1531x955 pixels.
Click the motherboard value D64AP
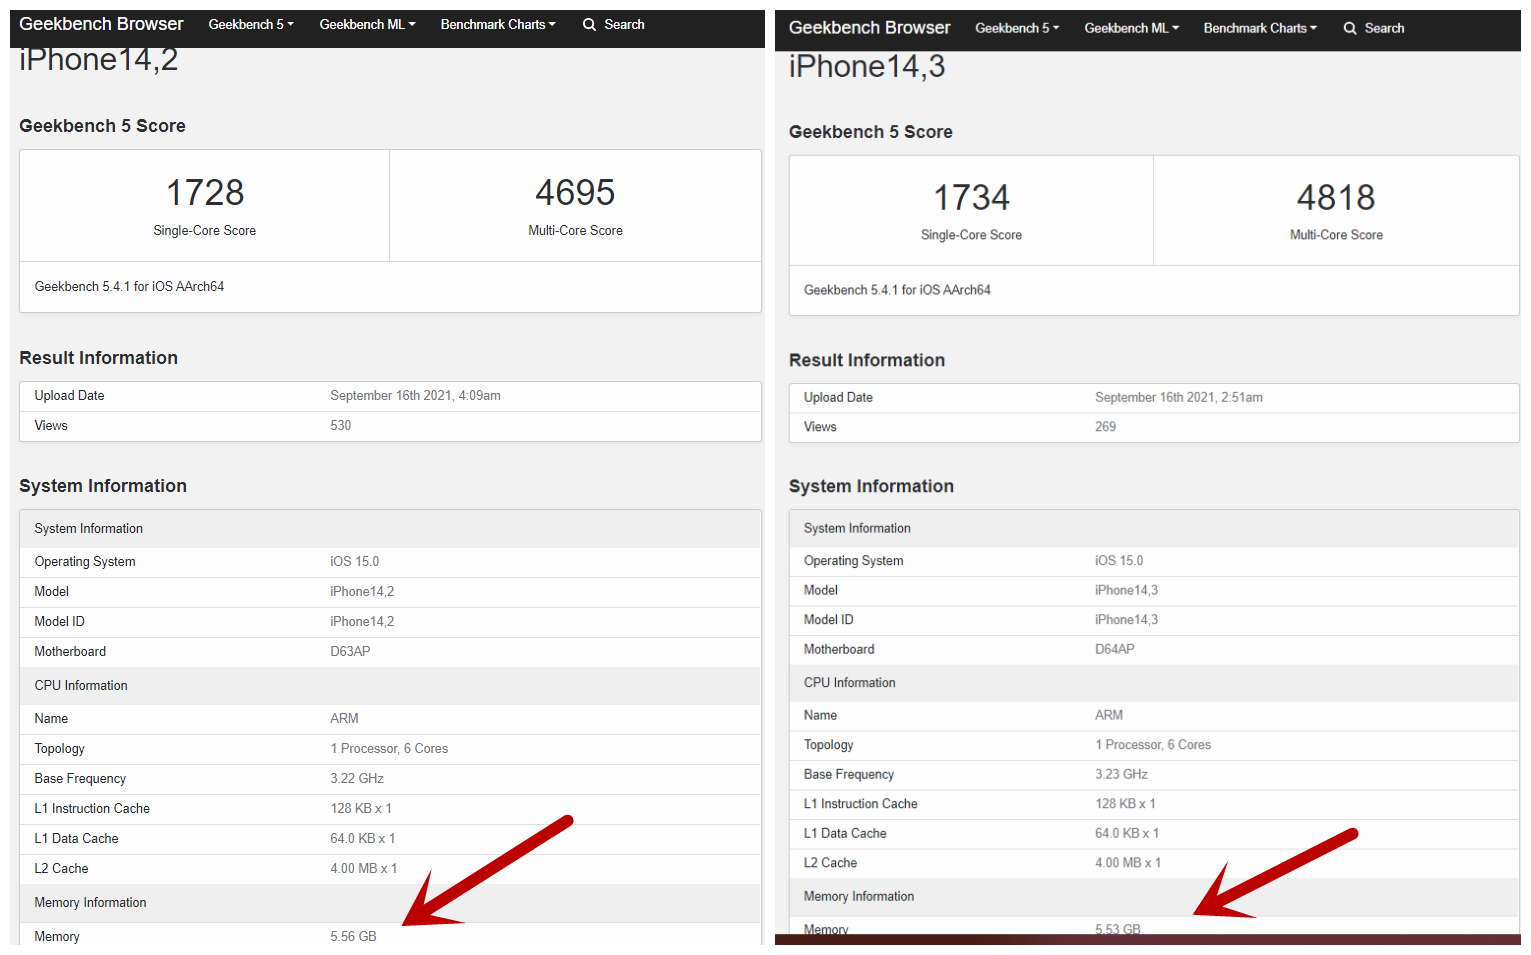click(x=1115, y=649)
